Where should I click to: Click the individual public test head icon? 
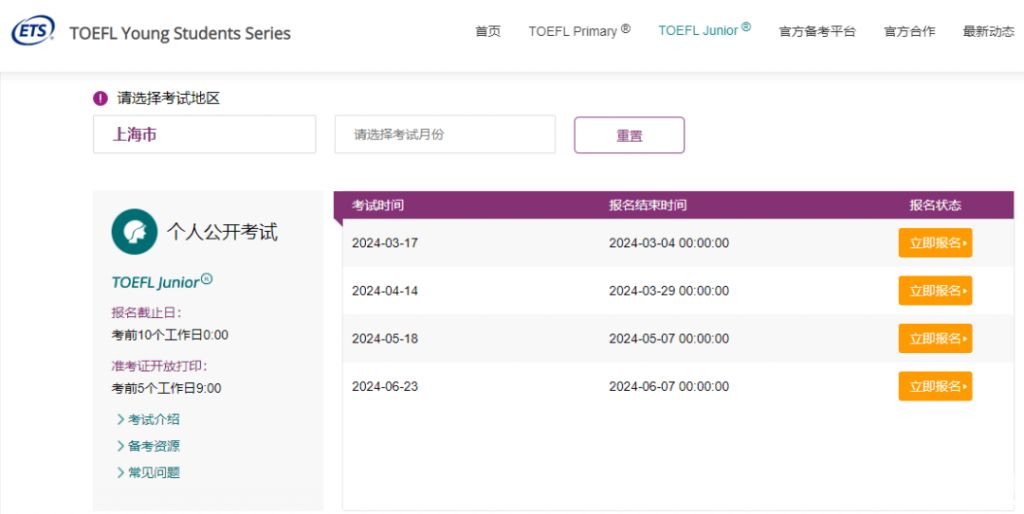pos(134,232)
